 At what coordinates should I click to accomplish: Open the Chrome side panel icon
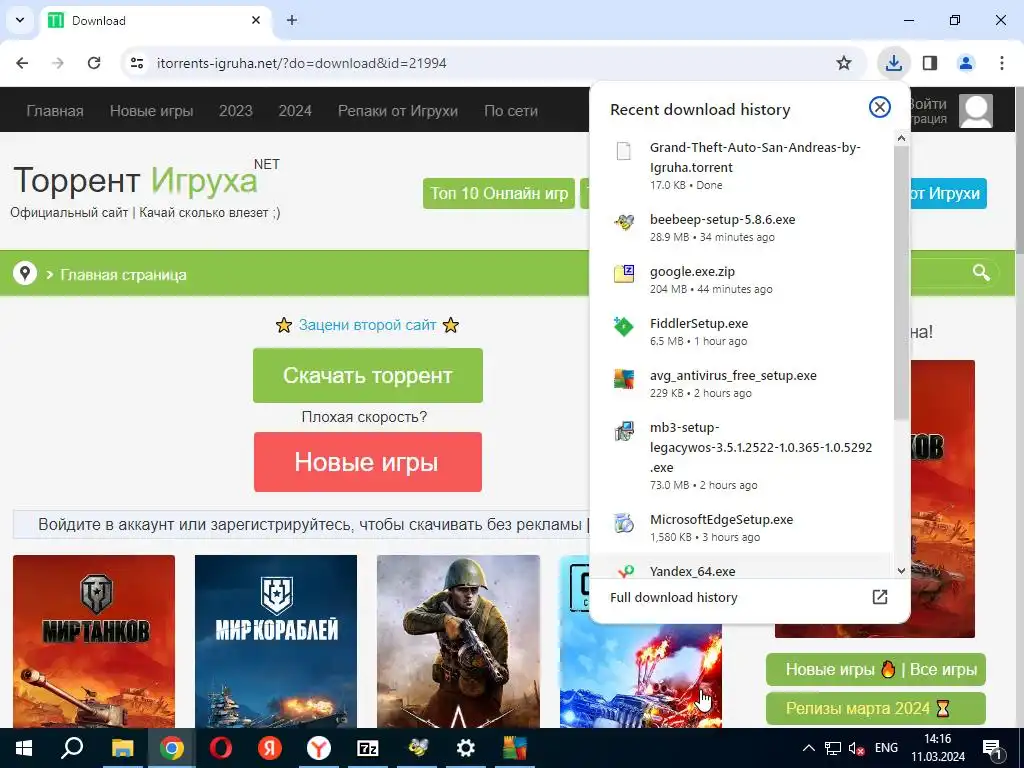pyautogui.click(x=930, y=63)
